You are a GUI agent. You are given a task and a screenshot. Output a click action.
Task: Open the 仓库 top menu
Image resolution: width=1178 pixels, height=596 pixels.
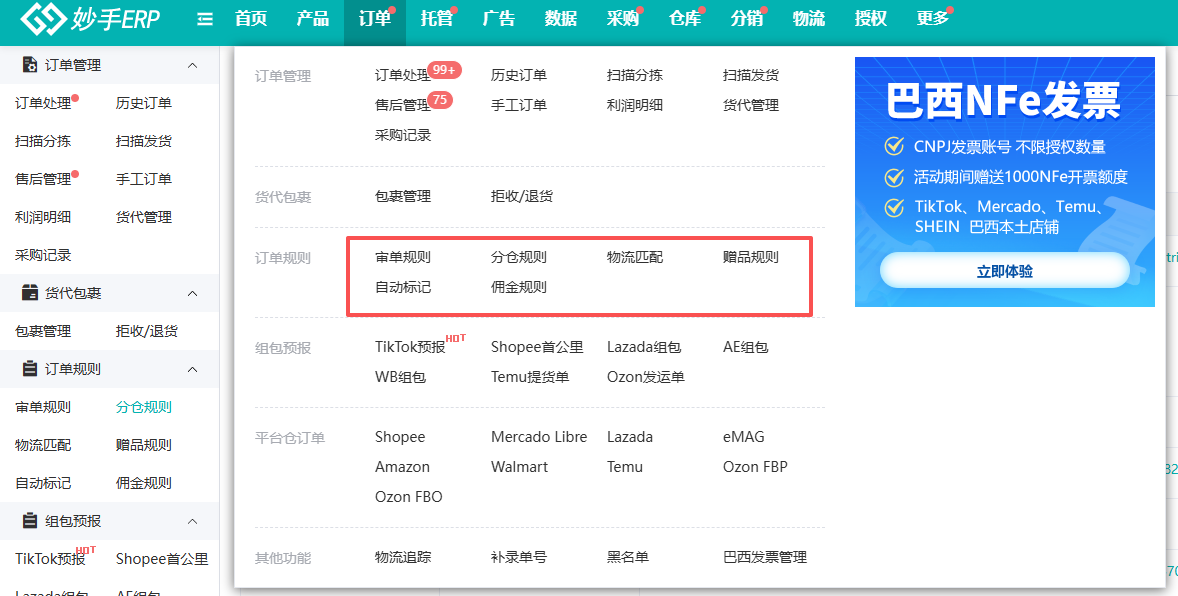coord(685,19)
